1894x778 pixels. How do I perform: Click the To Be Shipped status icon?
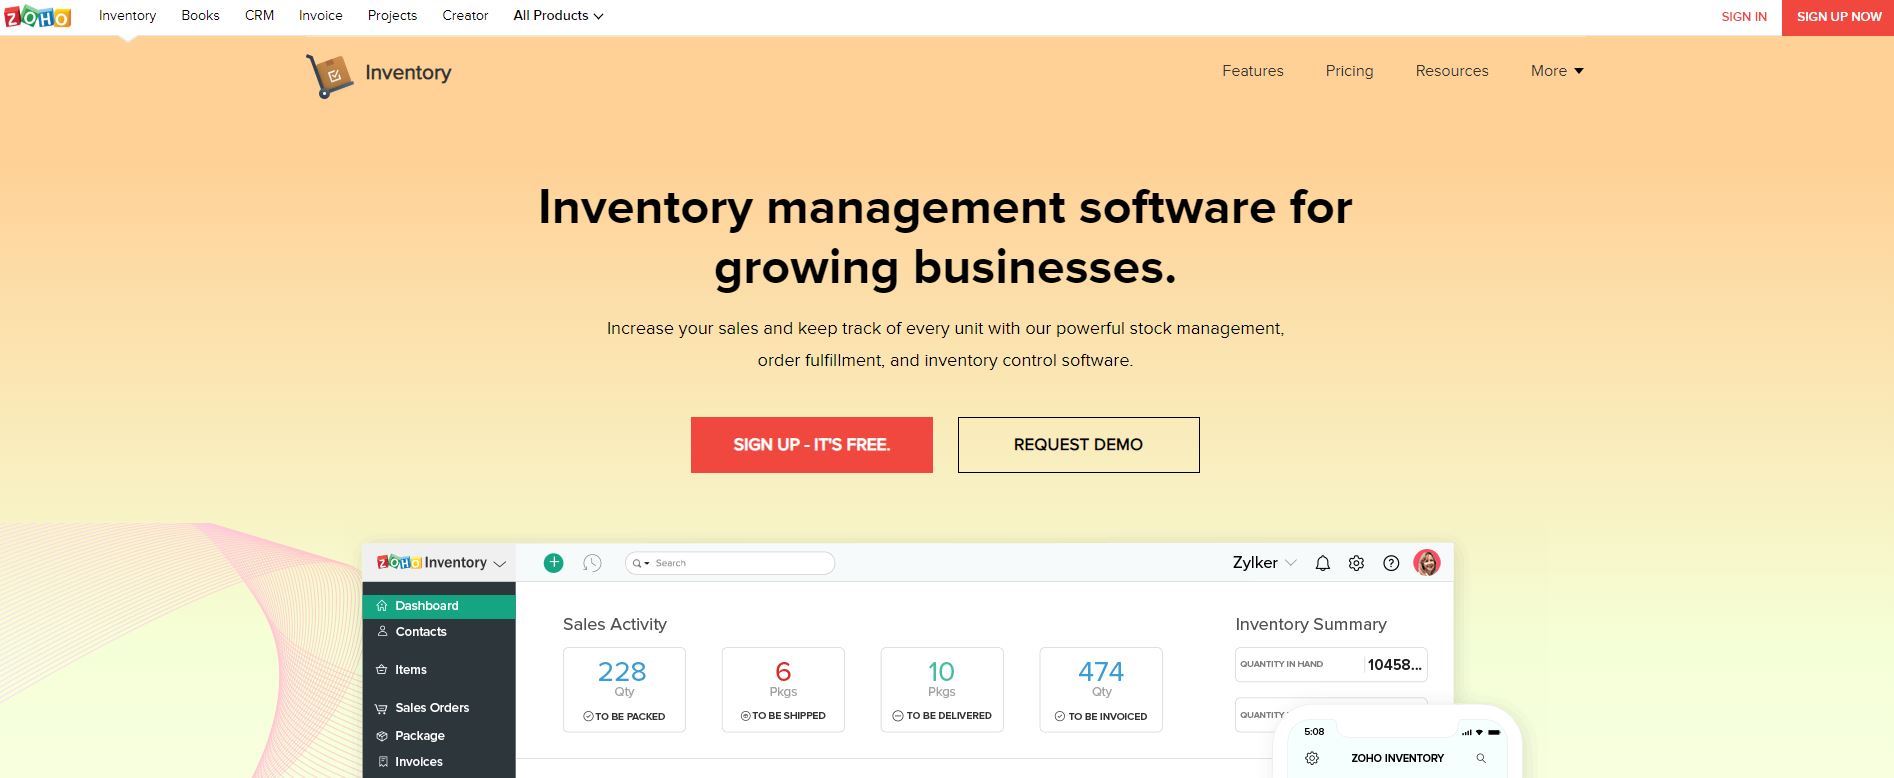(x=745, y=716)
